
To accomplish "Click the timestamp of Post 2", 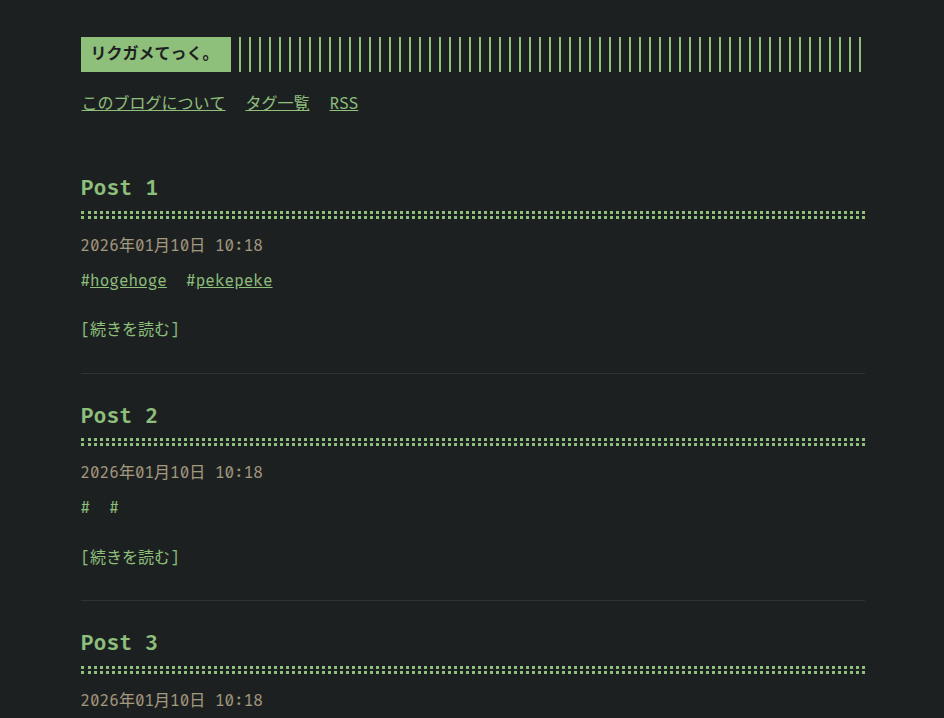I will pyautogui.click(x=171, y=472).
